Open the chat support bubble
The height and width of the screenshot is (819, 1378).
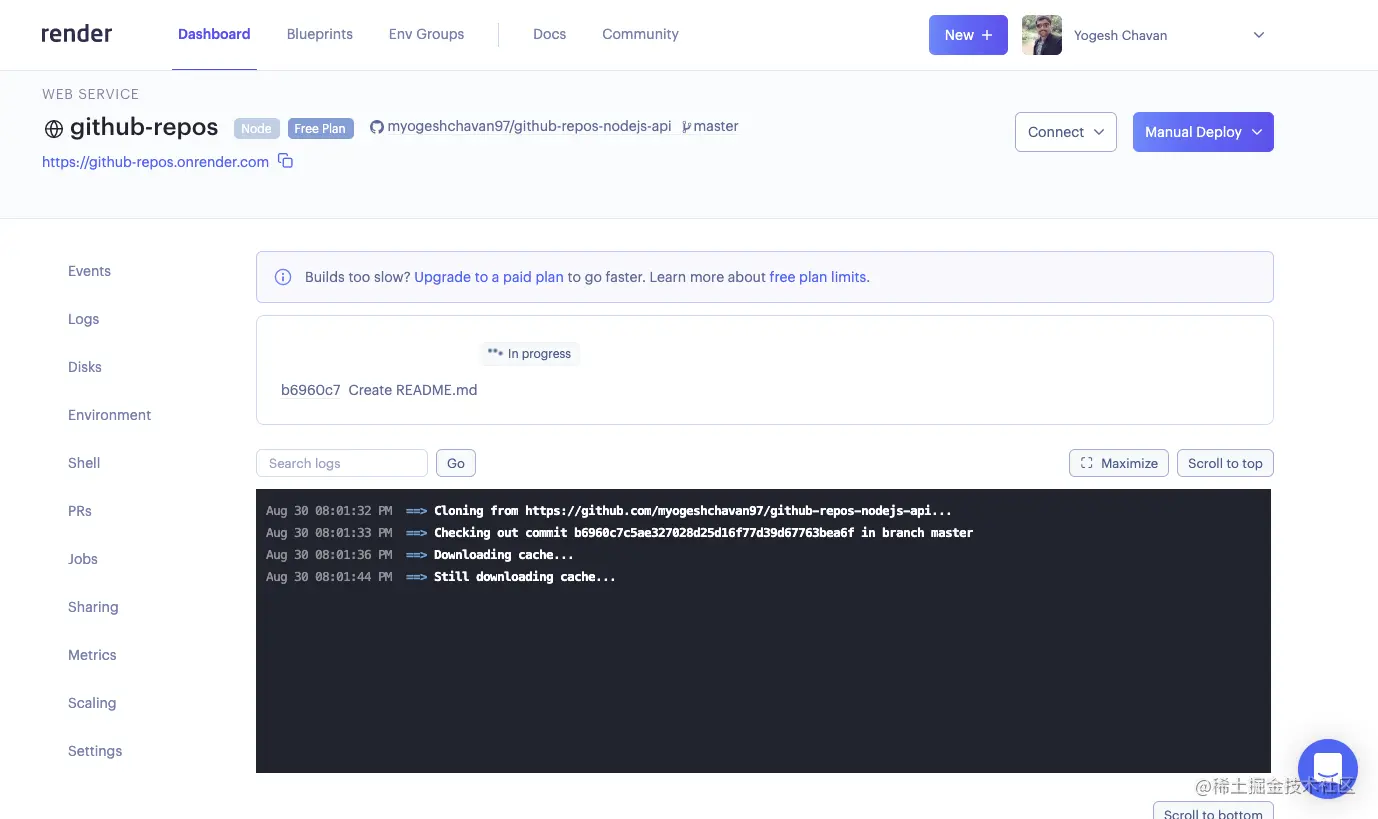[x=1328, y=768]
